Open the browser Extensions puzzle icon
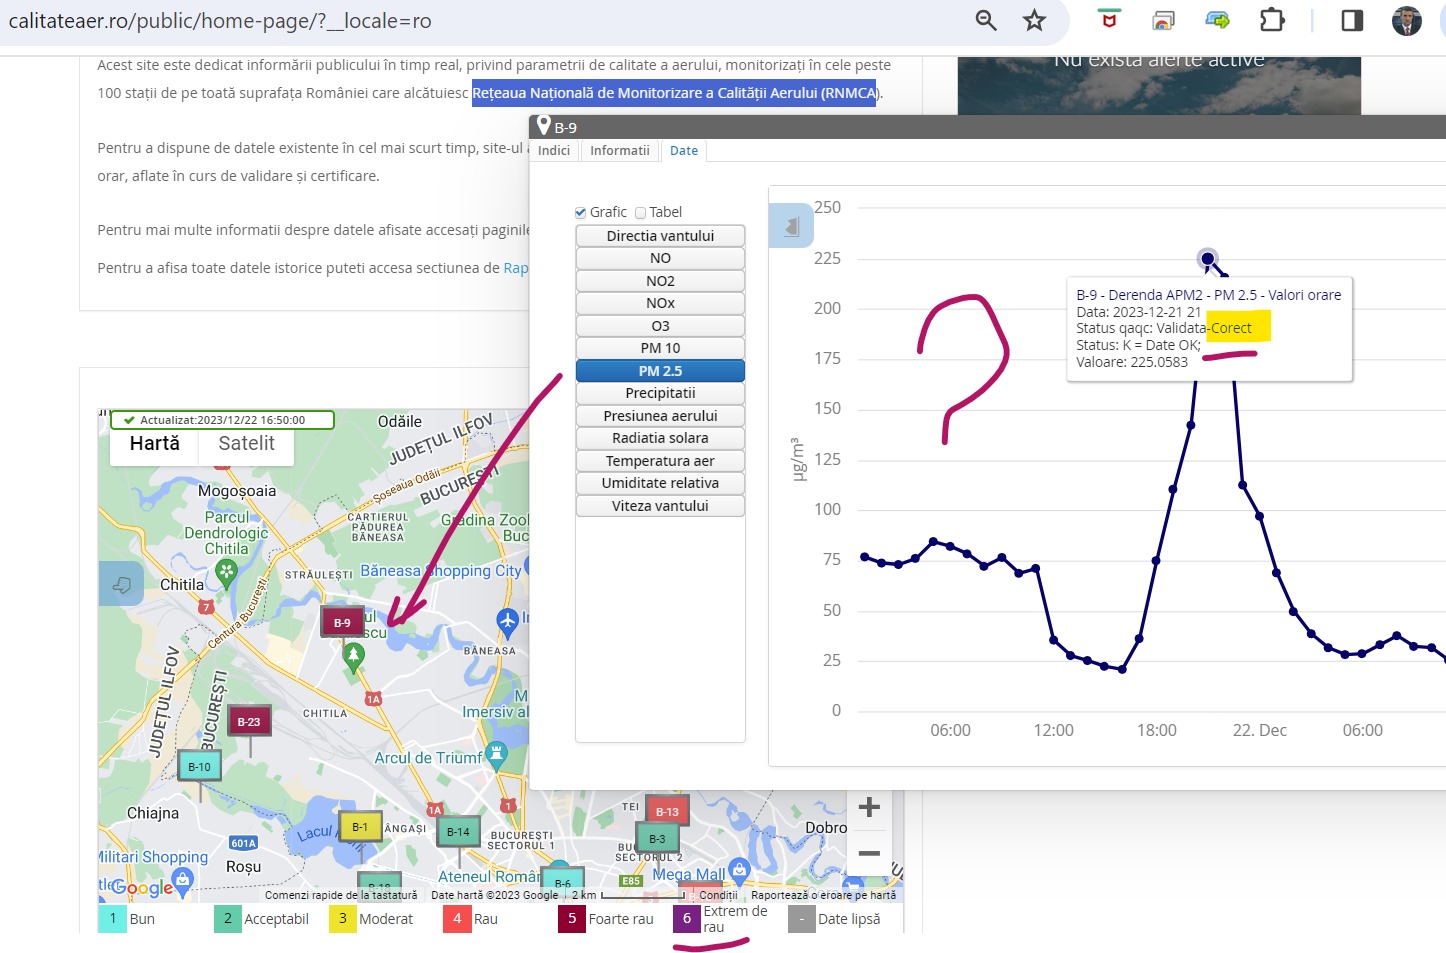 click(x=1271, y=21)
